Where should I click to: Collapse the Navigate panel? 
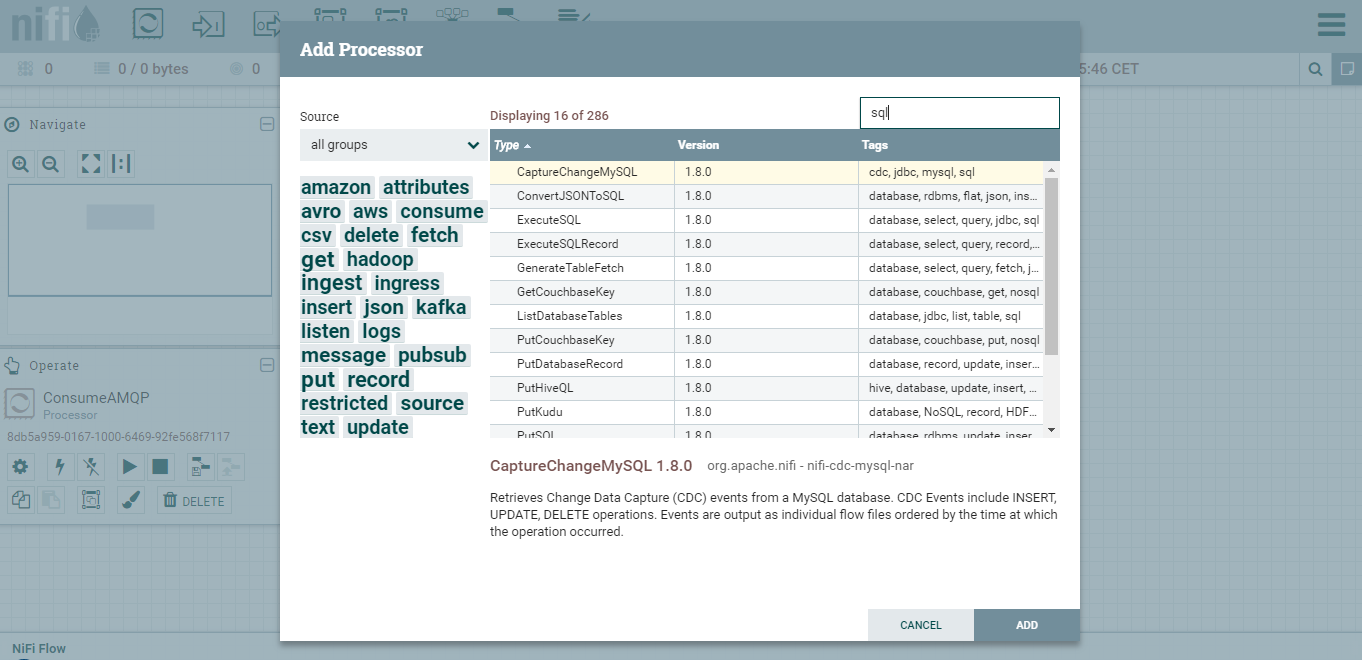[x=266, y=124]
